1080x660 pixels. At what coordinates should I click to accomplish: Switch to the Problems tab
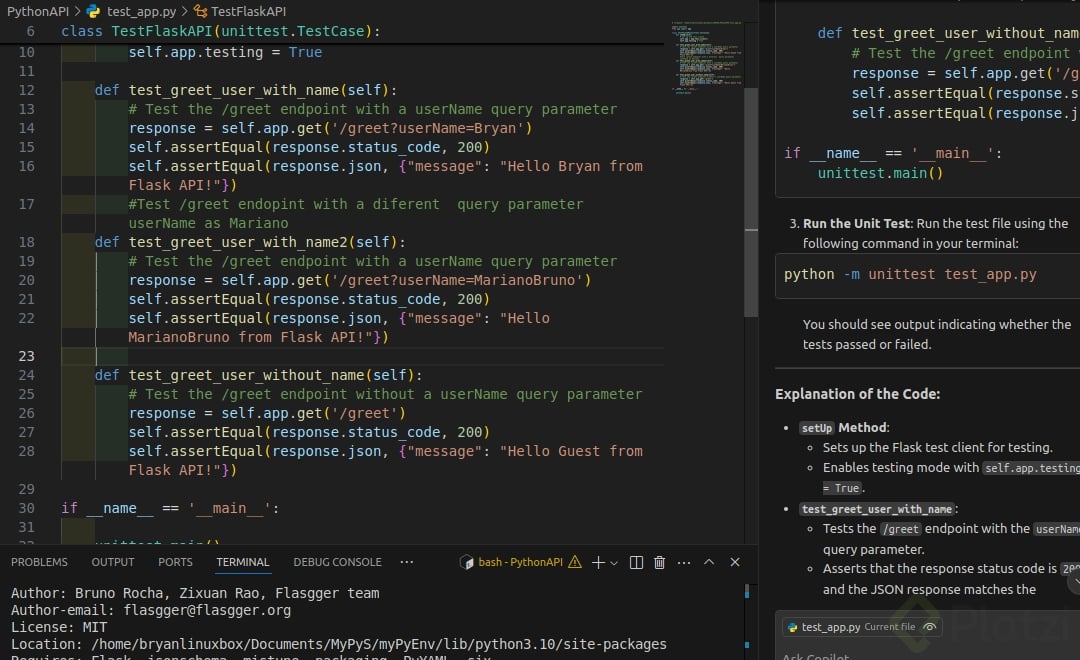tap(39, 562)
